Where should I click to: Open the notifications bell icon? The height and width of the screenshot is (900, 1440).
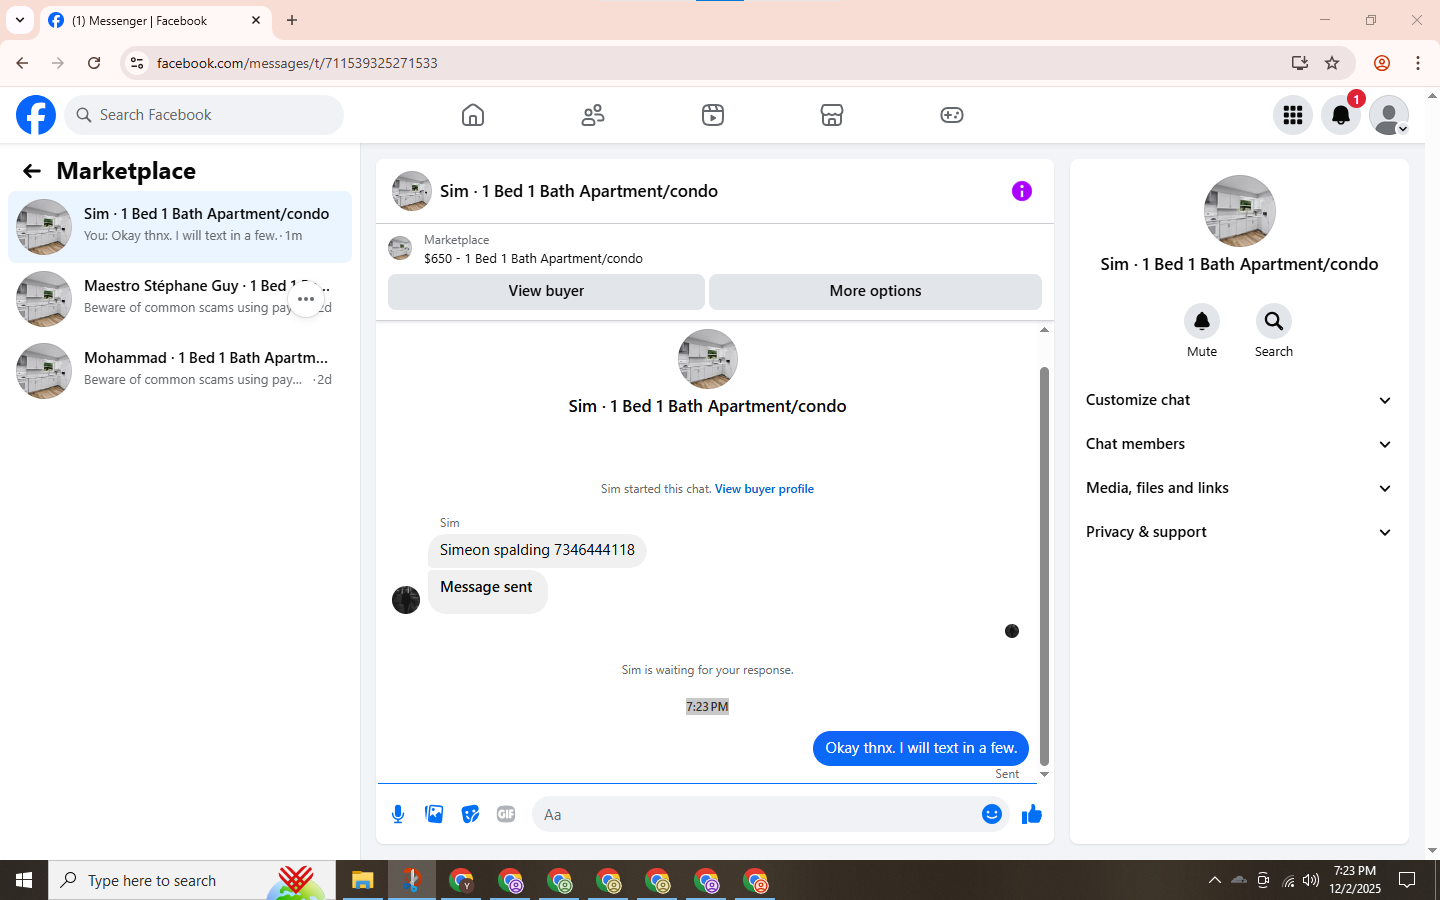[1341, 115]
